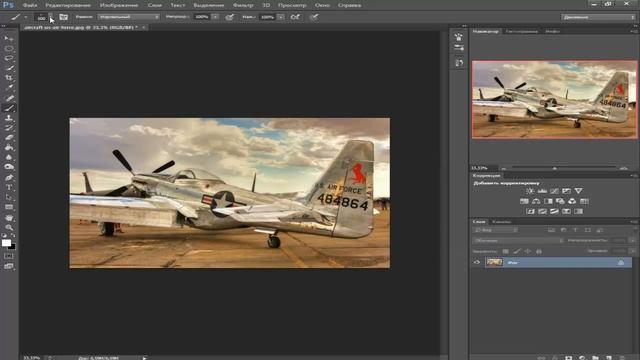The image size is (640, 360).
Task: Select the Crop tool
Action: coord(9,78)
